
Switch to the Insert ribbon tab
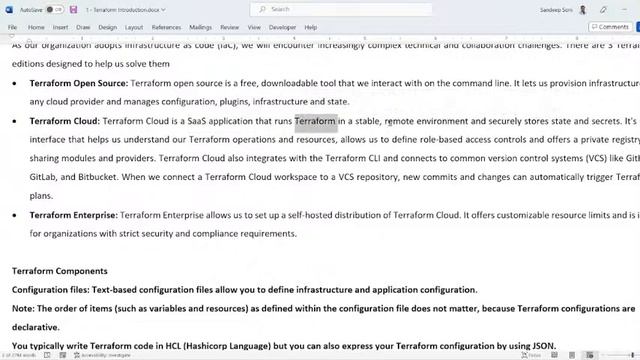point(60,27)
